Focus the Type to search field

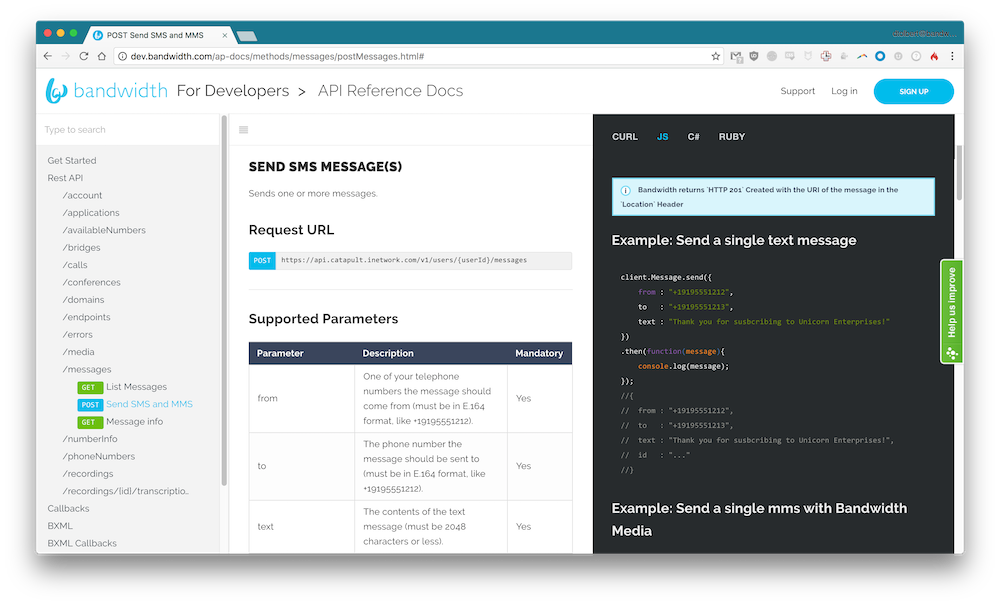coord(128,129)
